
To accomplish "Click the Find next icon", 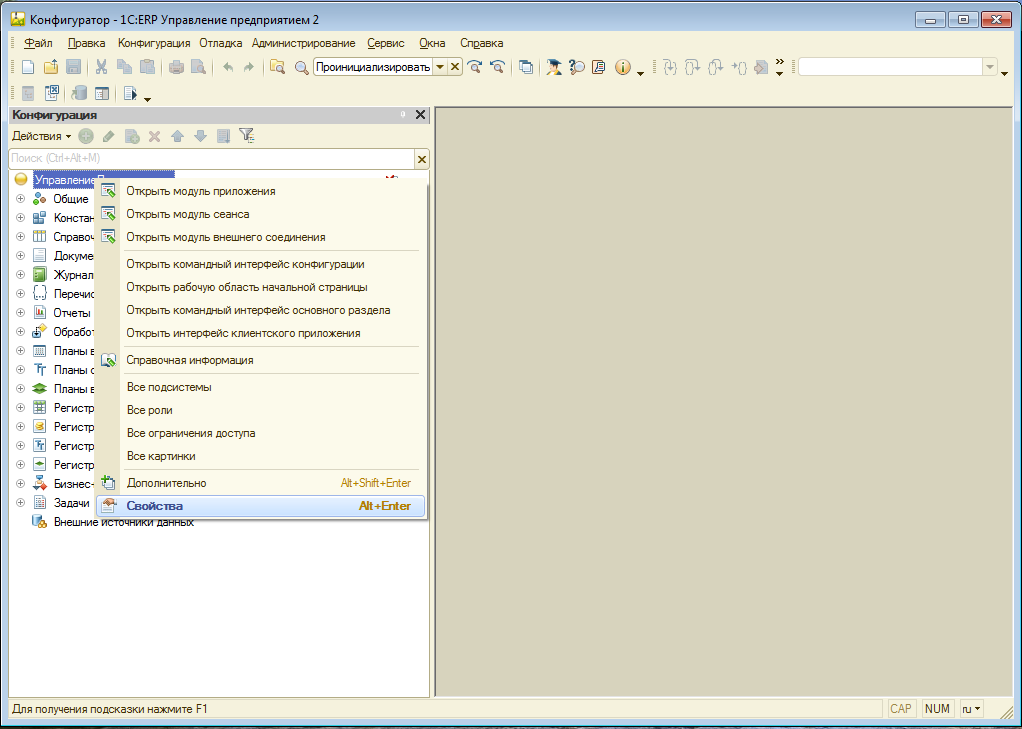I will (x=474, y=67).
